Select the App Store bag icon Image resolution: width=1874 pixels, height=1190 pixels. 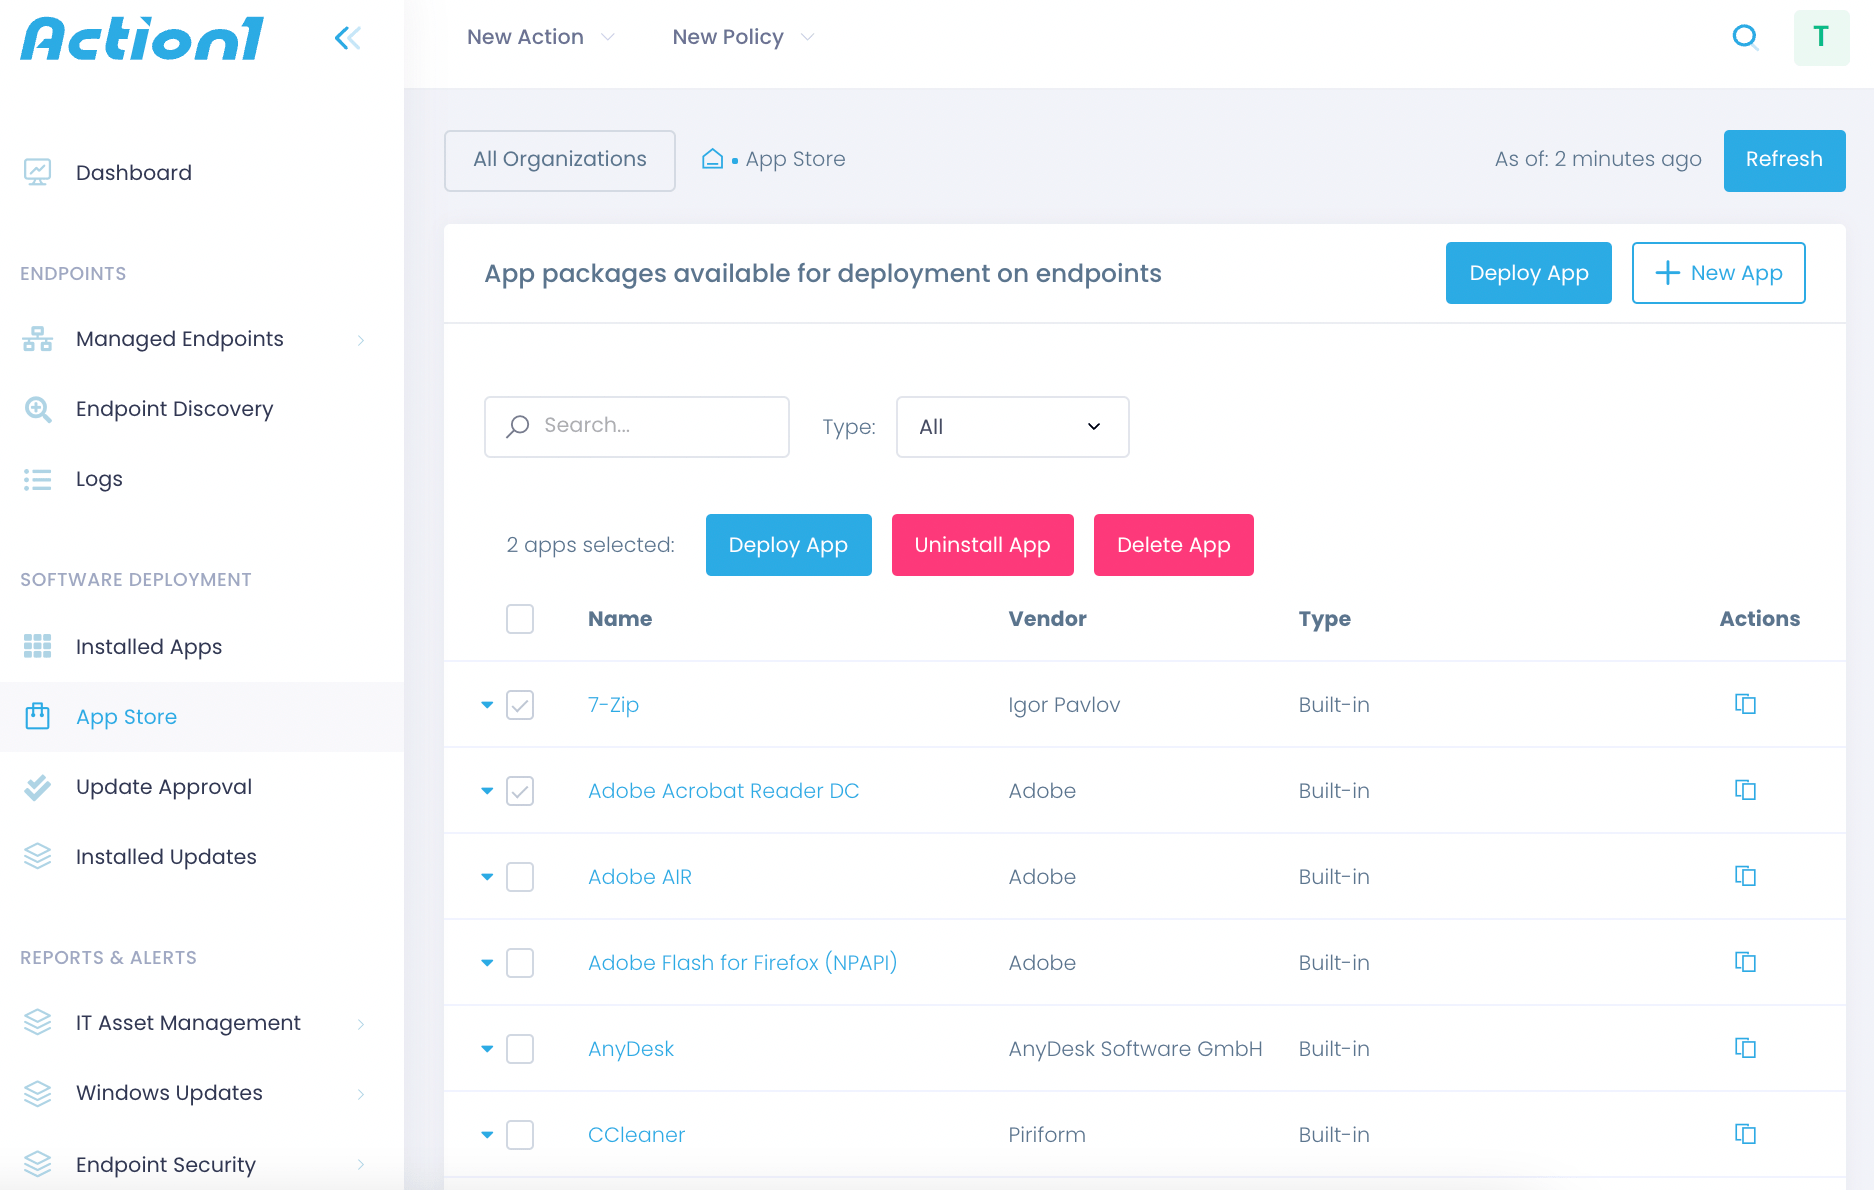tap(37, 716)
